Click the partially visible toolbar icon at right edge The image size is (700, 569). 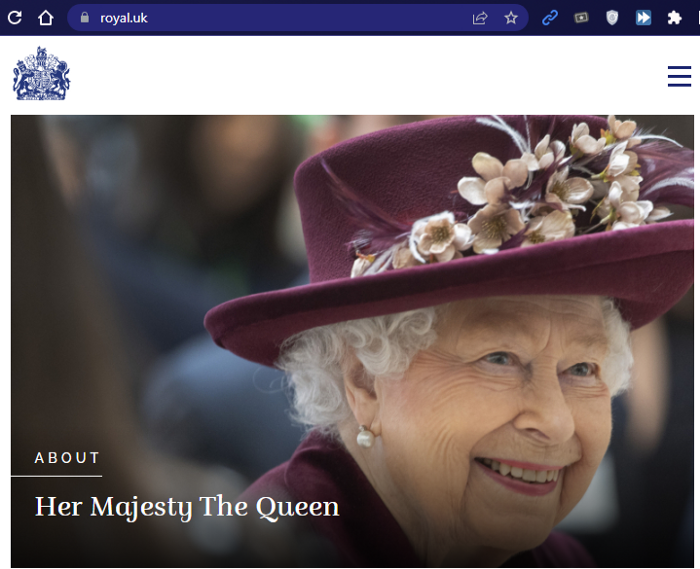[x=698, y=18]
